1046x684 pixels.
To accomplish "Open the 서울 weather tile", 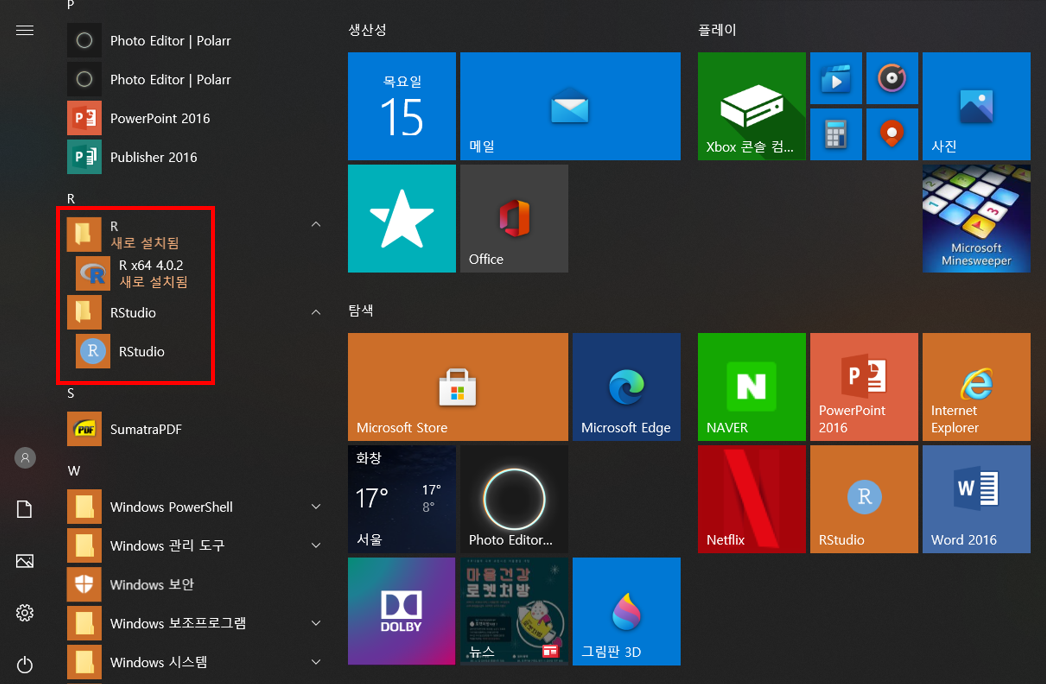I will click(401, 499).
